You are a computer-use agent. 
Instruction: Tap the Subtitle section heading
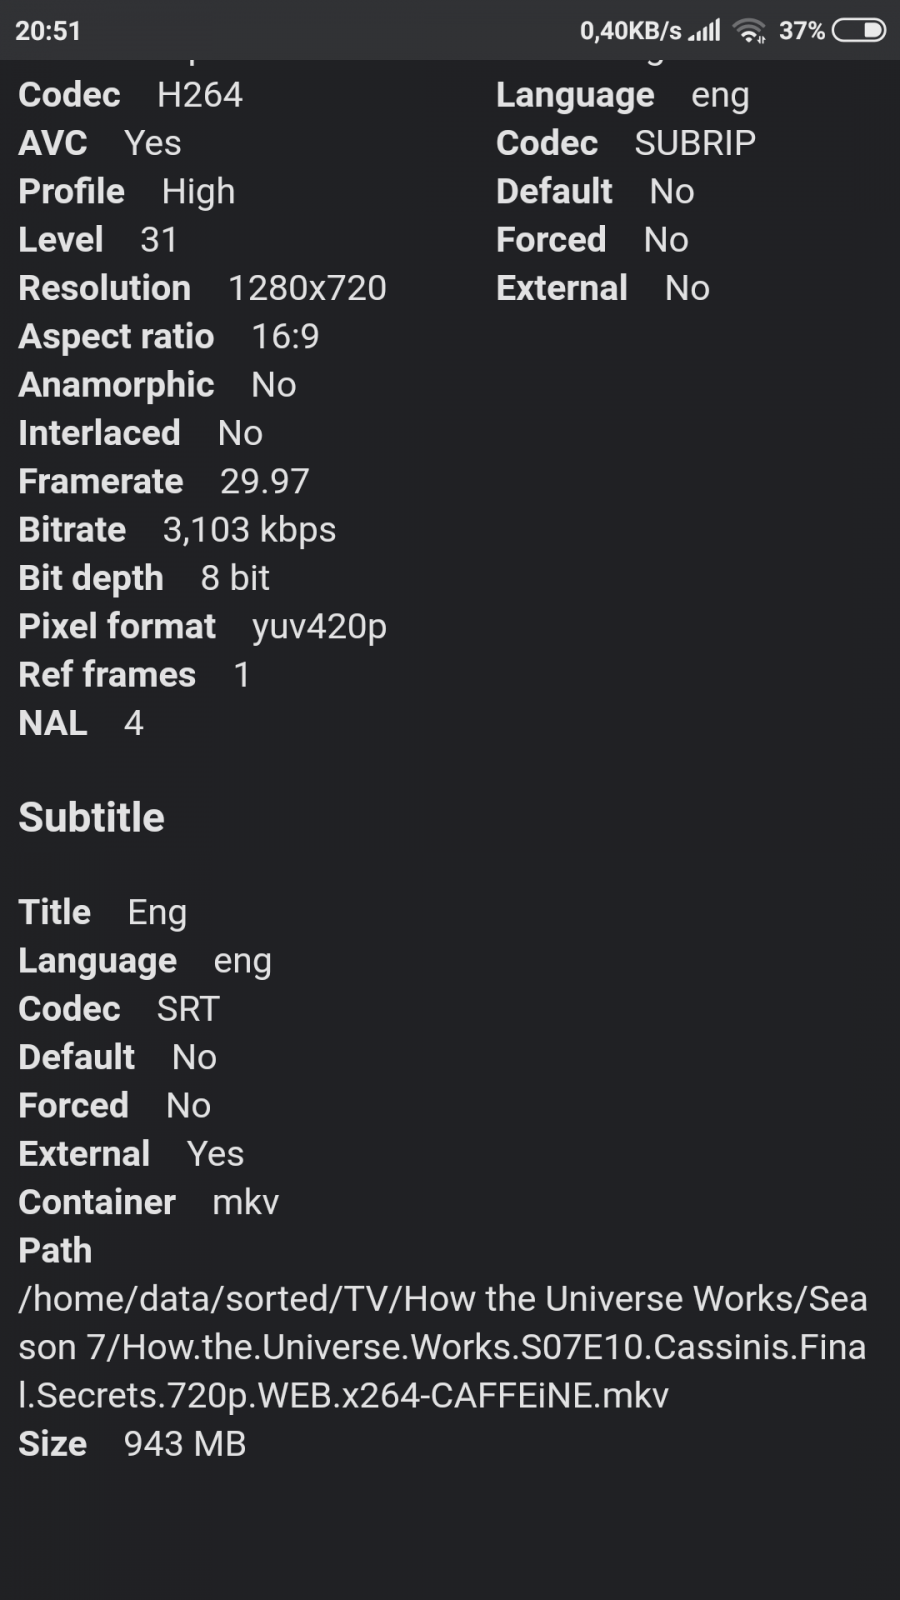click(92, 817)
